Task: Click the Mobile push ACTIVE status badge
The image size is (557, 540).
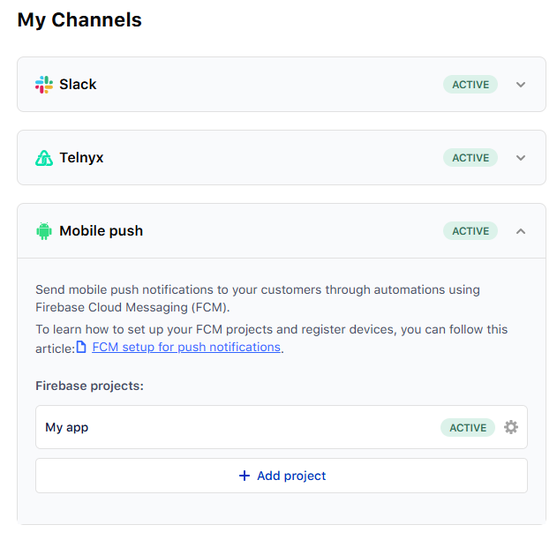Action: (x=470, y=231)
